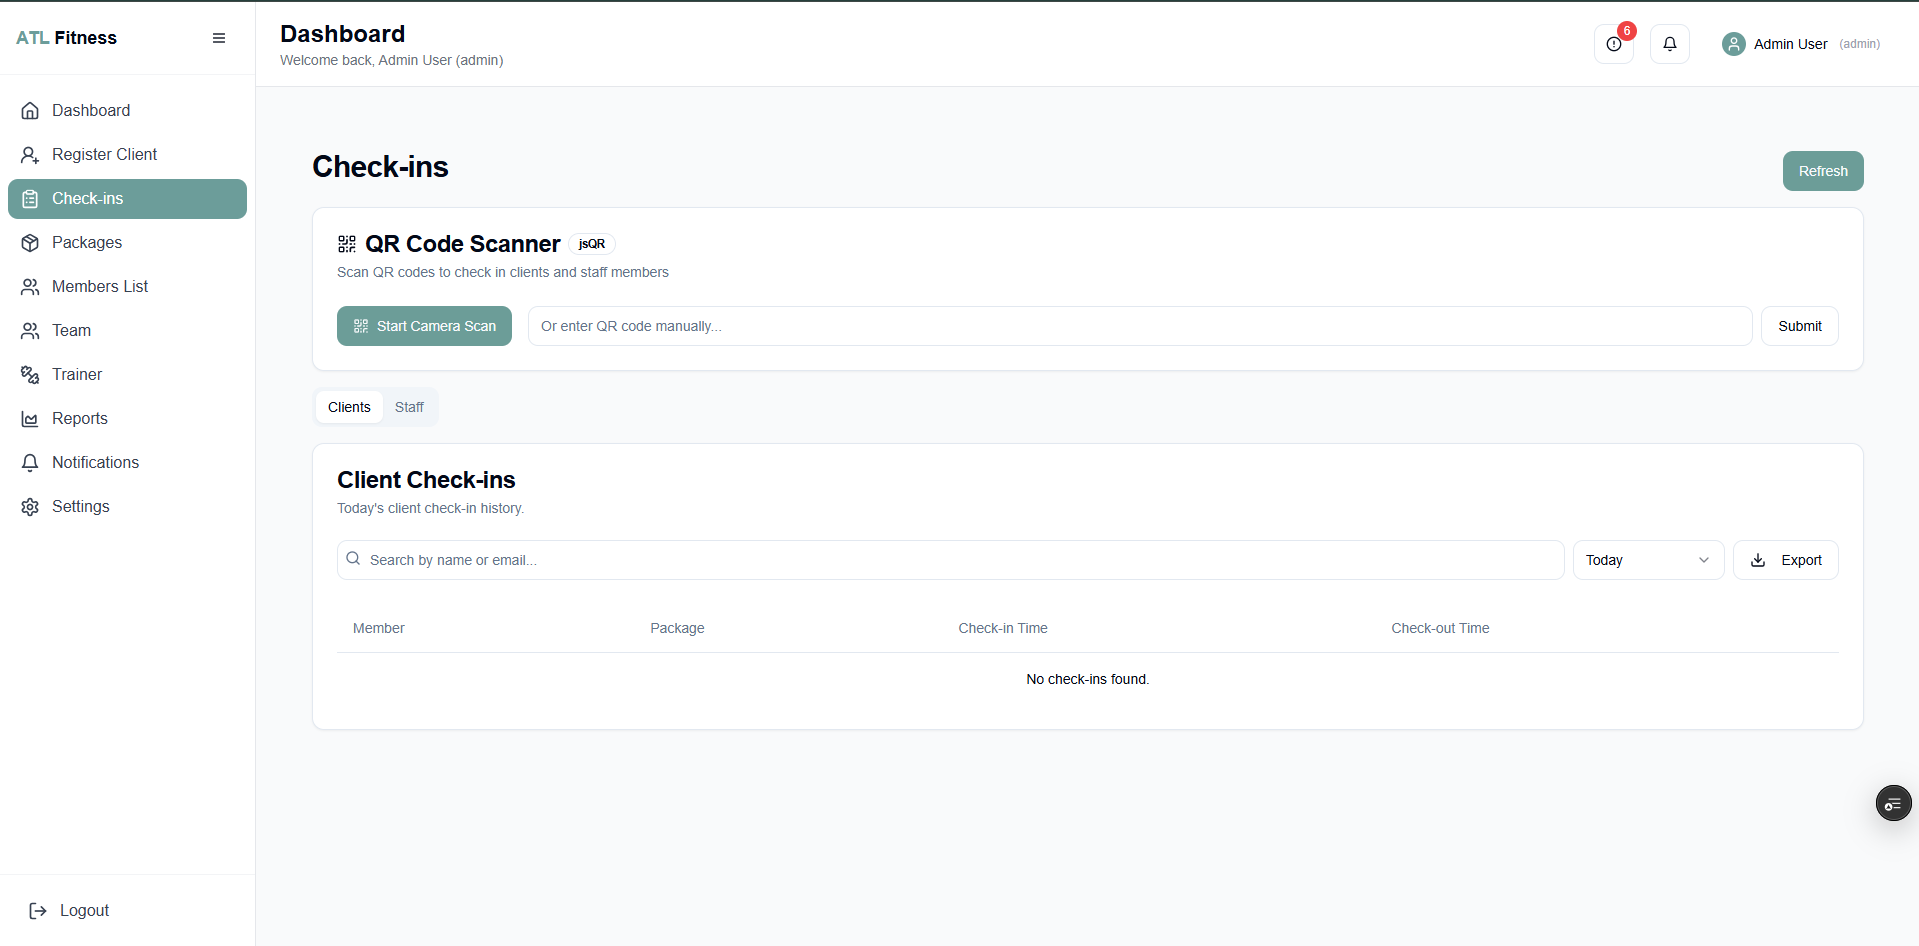
Task: Click the Team users icon
Action: 30,331
